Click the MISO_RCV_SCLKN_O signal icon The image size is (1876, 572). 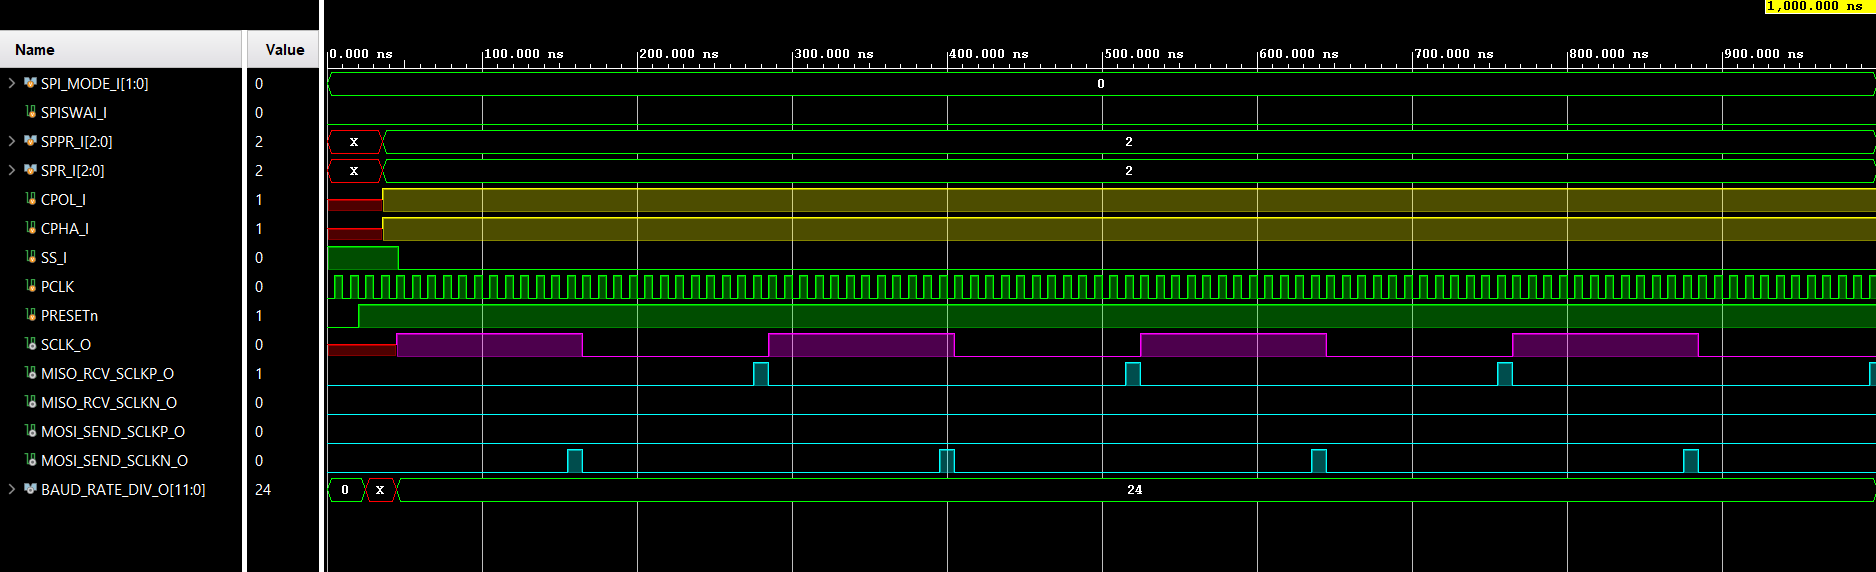(30, 403)
